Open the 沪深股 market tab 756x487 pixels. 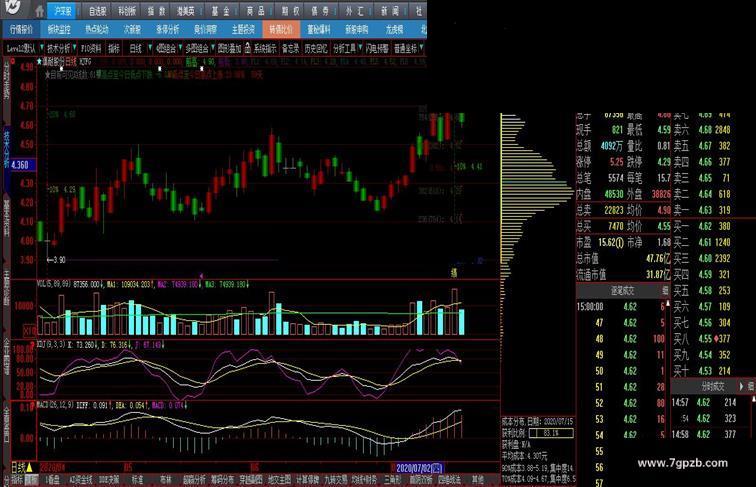click(x=63, y=11)
